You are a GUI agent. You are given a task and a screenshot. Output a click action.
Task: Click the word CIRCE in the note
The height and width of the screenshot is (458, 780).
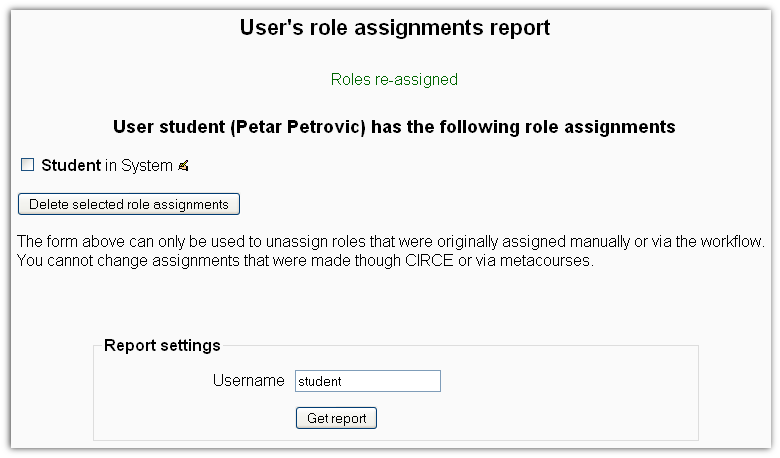[429, 261]
